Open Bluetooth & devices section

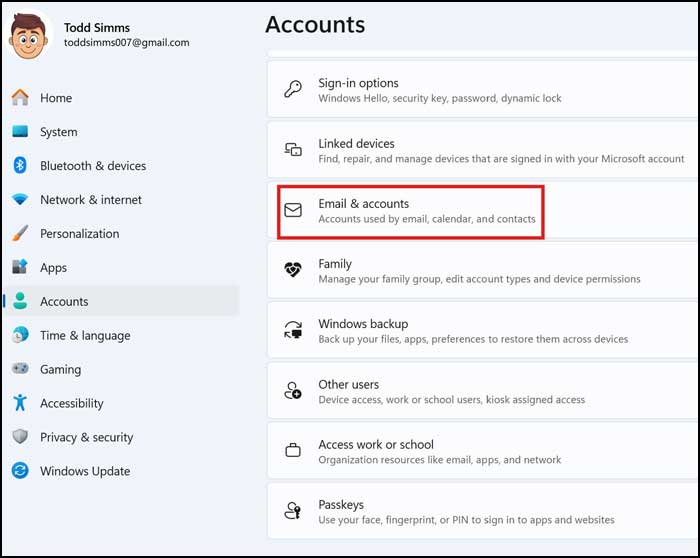click(x=121, y=165)
